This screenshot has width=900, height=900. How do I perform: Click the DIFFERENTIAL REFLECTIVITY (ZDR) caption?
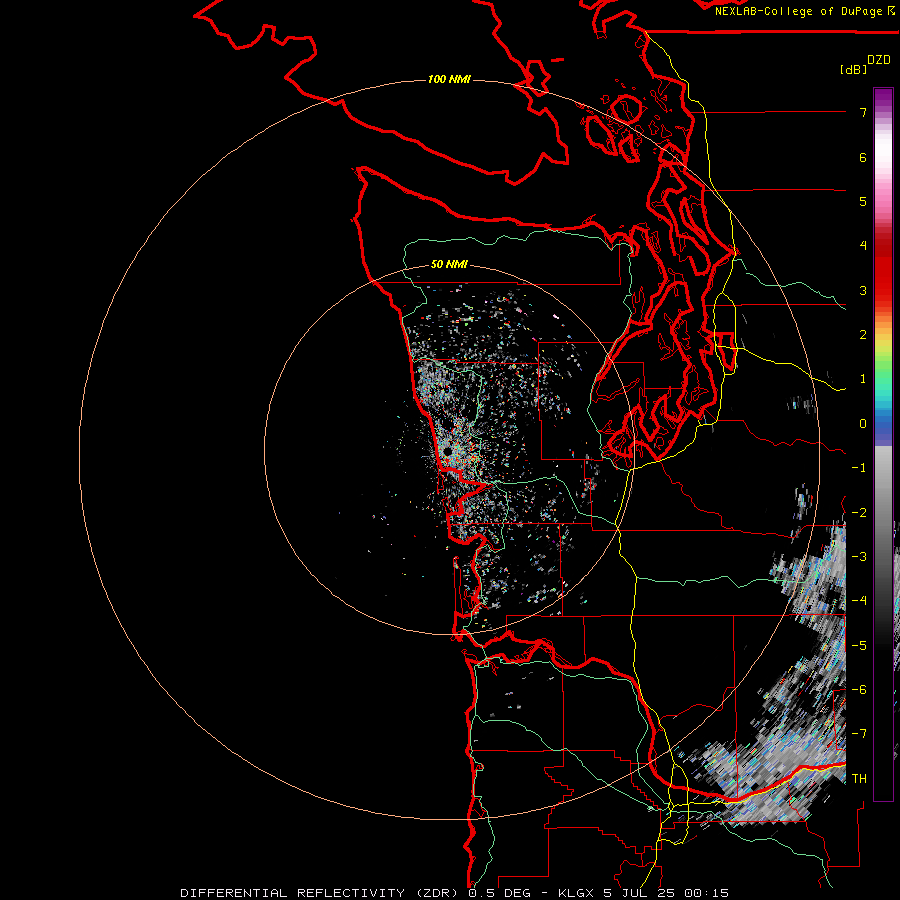click(319, 893)
